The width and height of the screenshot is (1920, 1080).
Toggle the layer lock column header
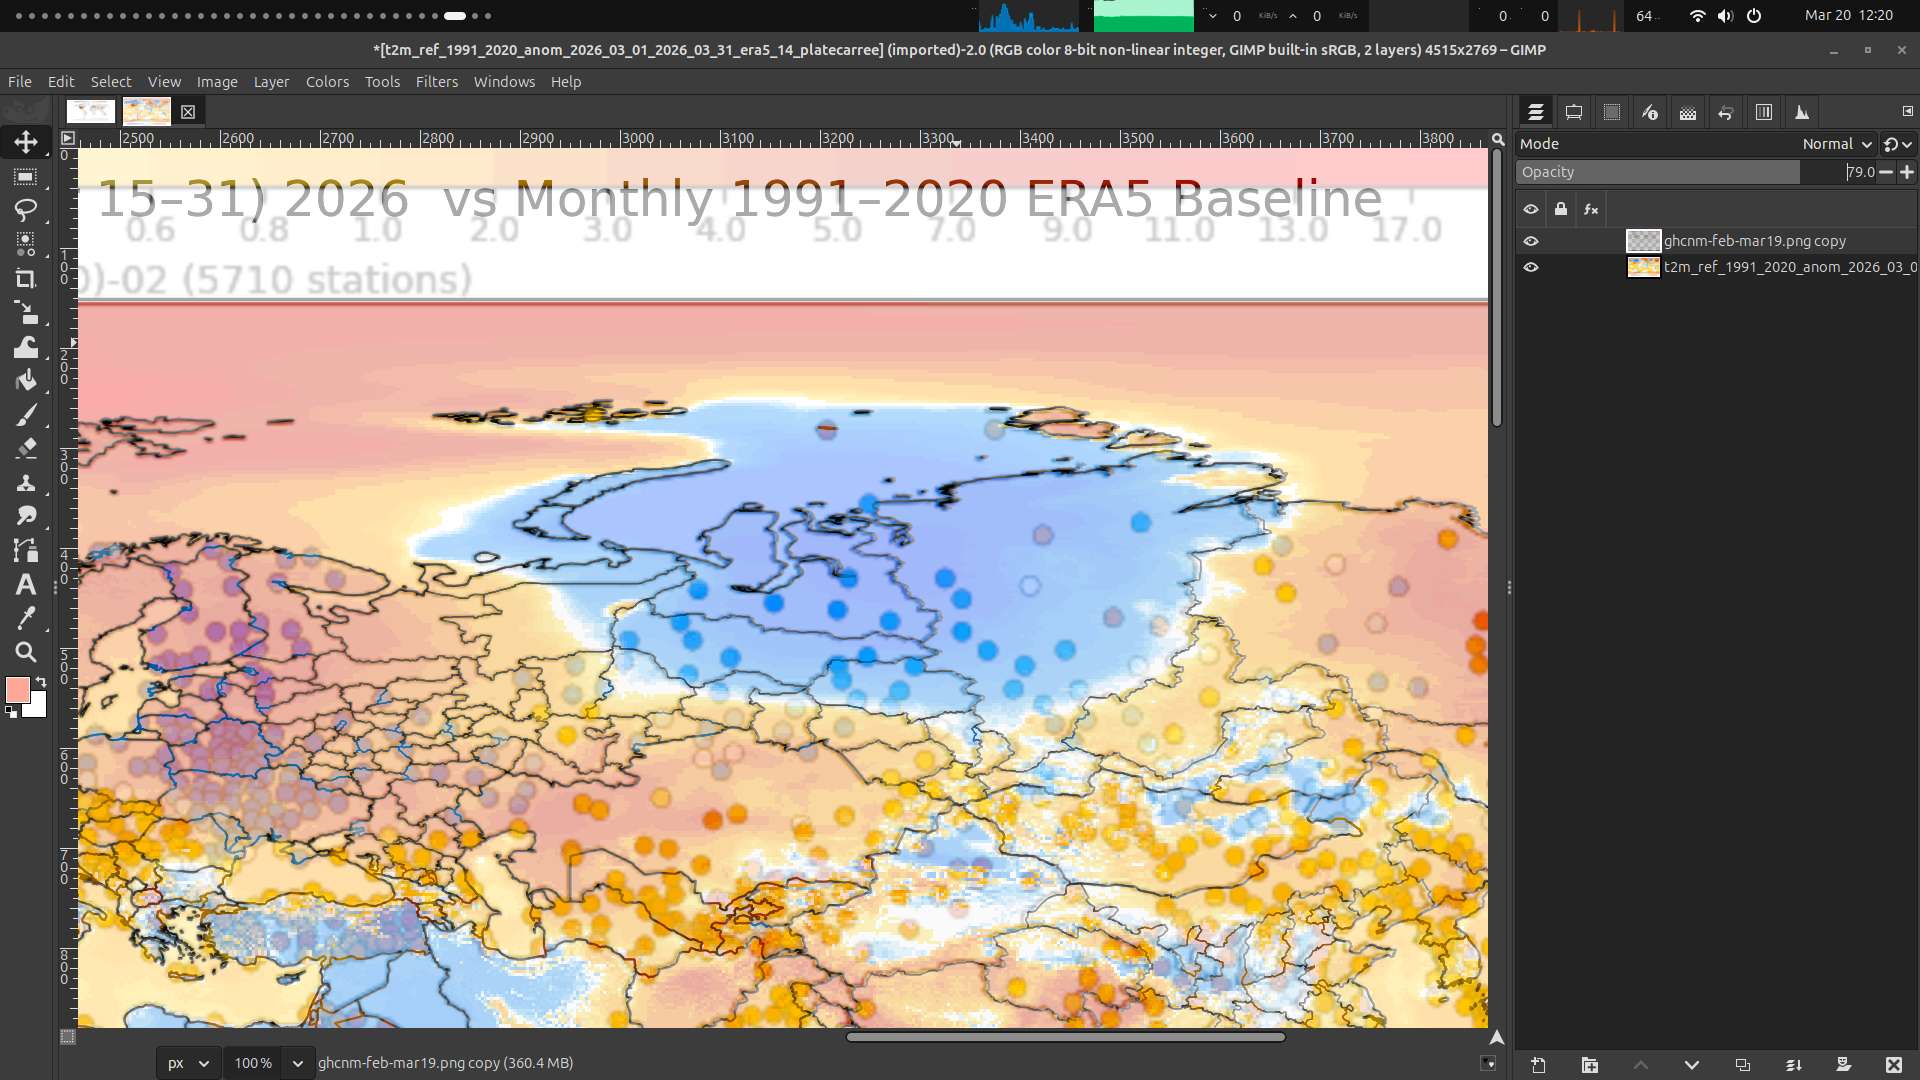tap(1561, 209)
